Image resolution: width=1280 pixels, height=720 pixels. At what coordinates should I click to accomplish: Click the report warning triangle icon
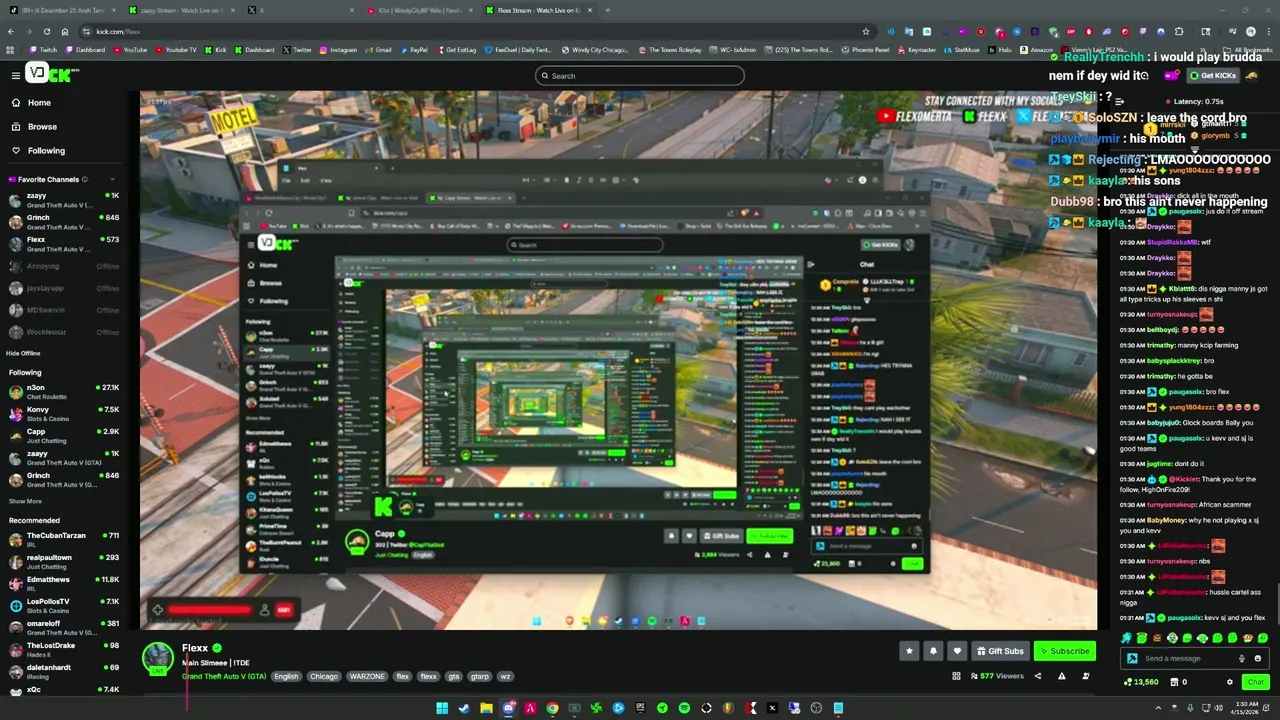1061,676
